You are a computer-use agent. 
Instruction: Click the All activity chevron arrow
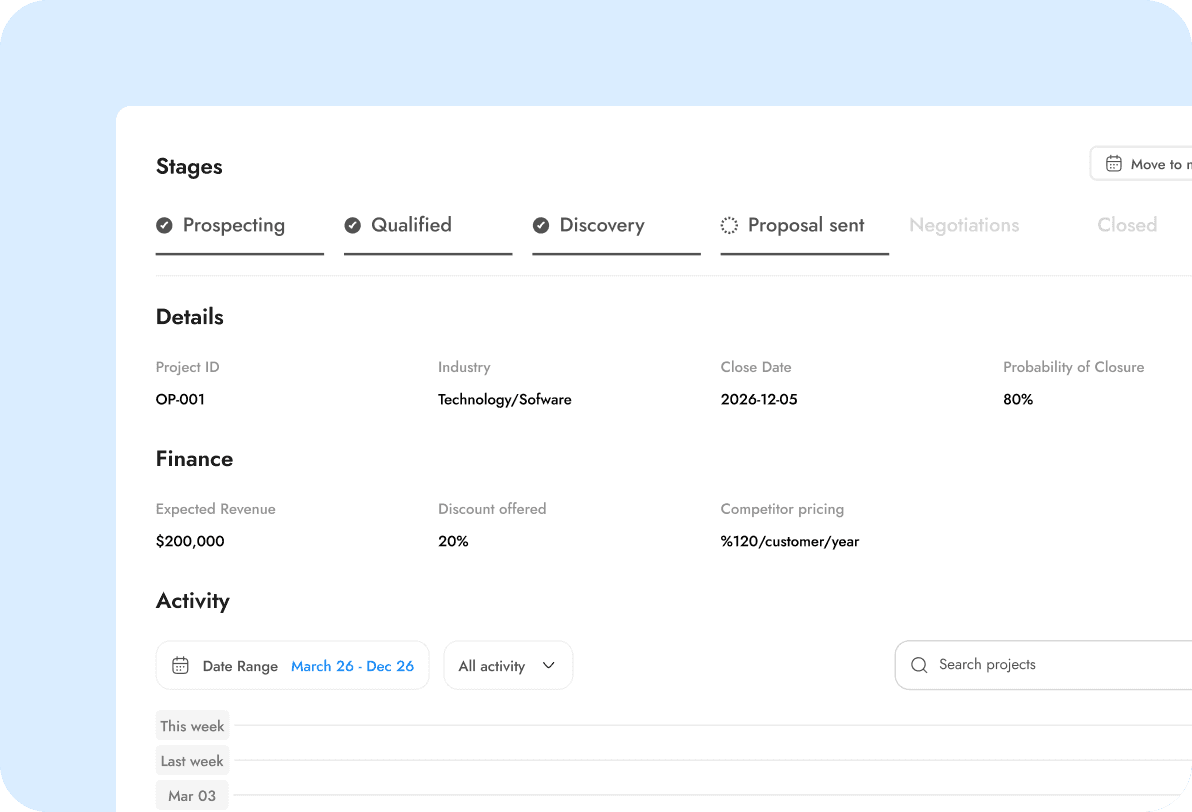coord(549,665)
